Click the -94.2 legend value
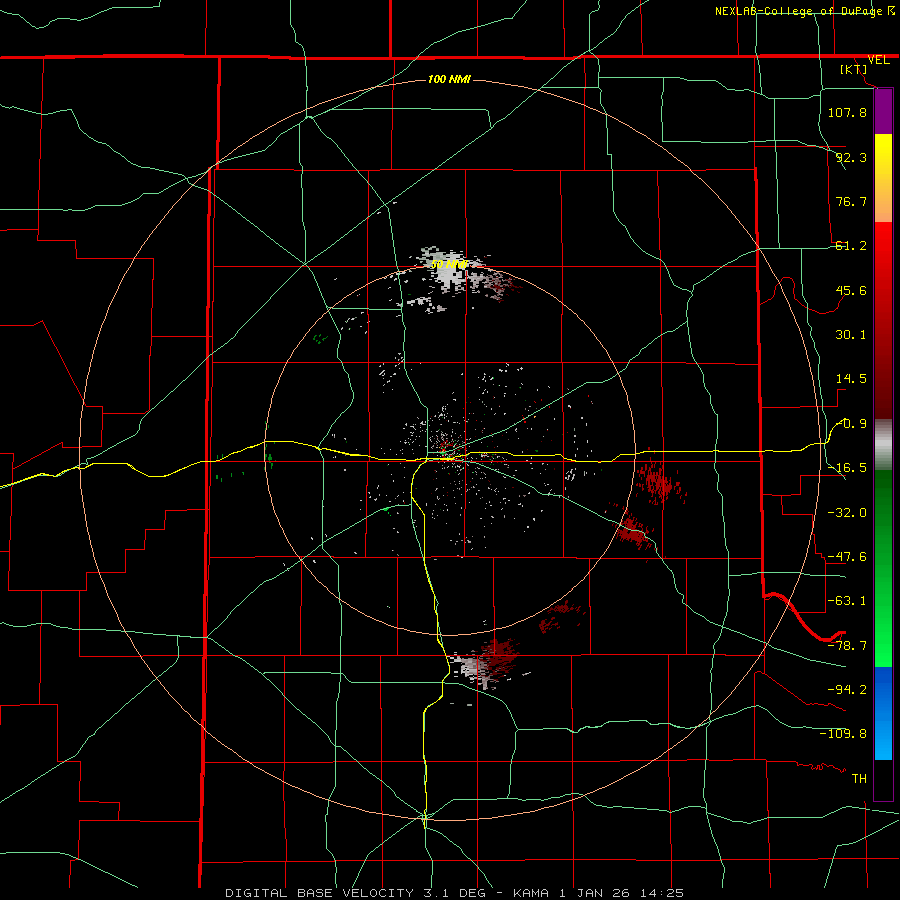 (x=847, y=690)
